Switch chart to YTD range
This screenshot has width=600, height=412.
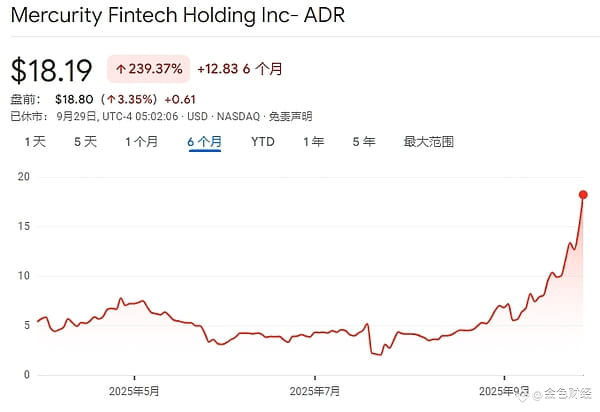(263, 142)
